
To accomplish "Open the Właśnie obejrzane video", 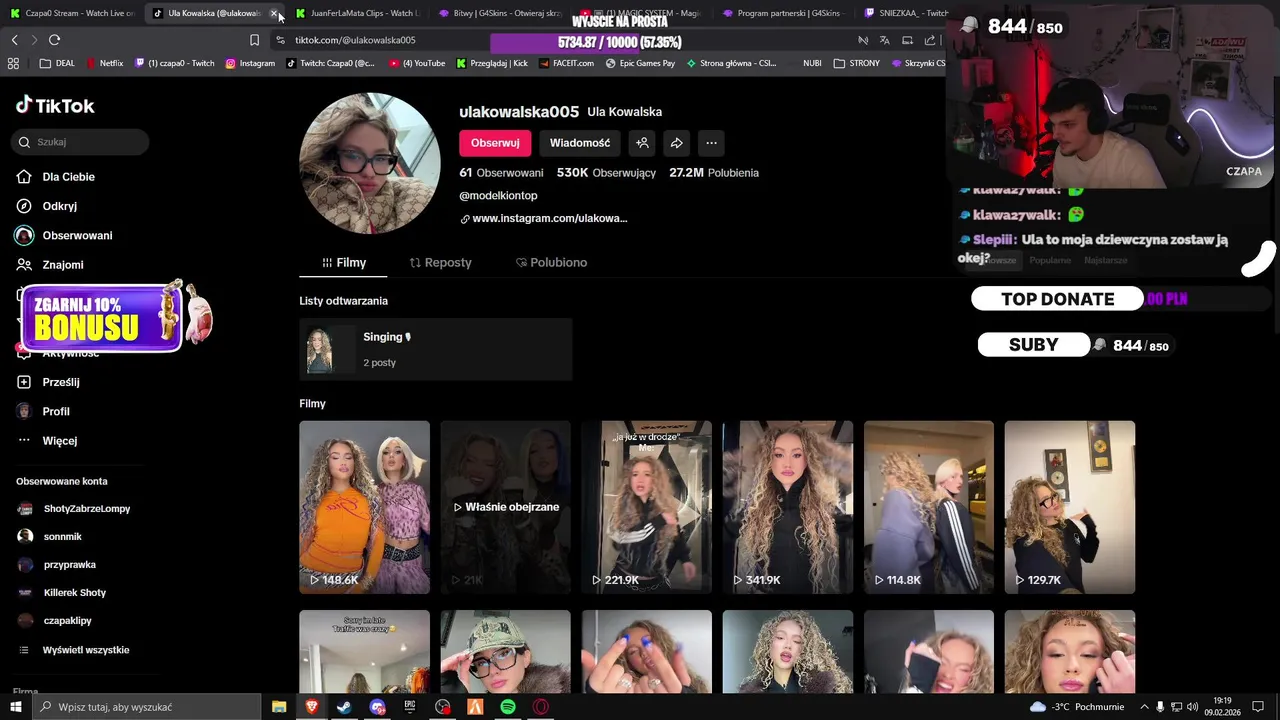I will click(x=505, y=507).
